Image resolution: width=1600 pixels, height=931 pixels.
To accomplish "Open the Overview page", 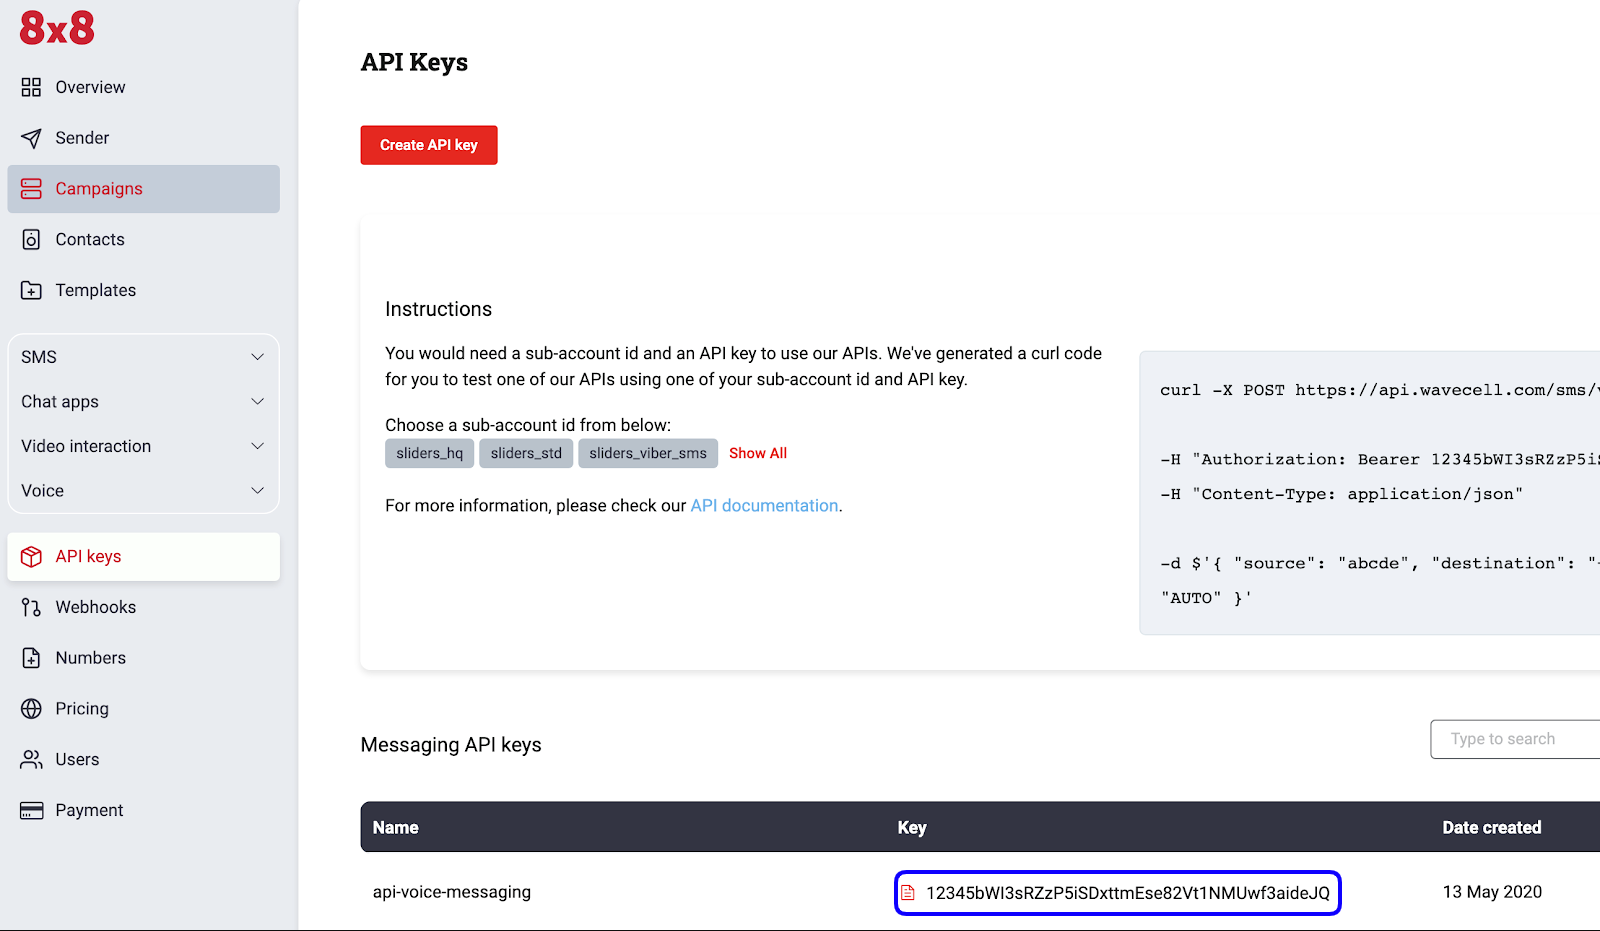I will pos(143,87).
